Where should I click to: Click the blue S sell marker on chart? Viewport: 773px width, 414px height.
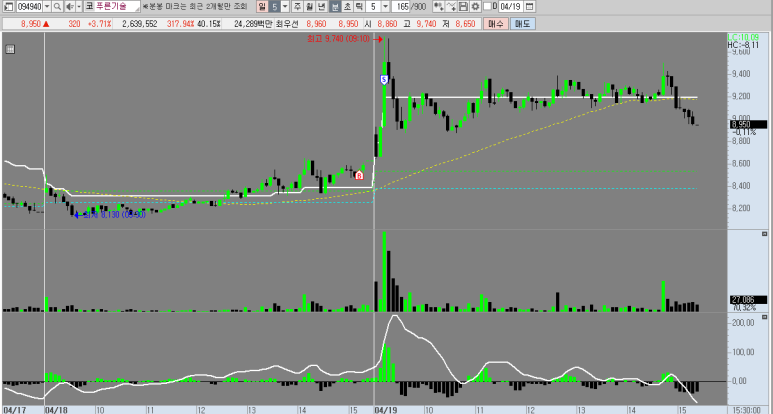385,79
